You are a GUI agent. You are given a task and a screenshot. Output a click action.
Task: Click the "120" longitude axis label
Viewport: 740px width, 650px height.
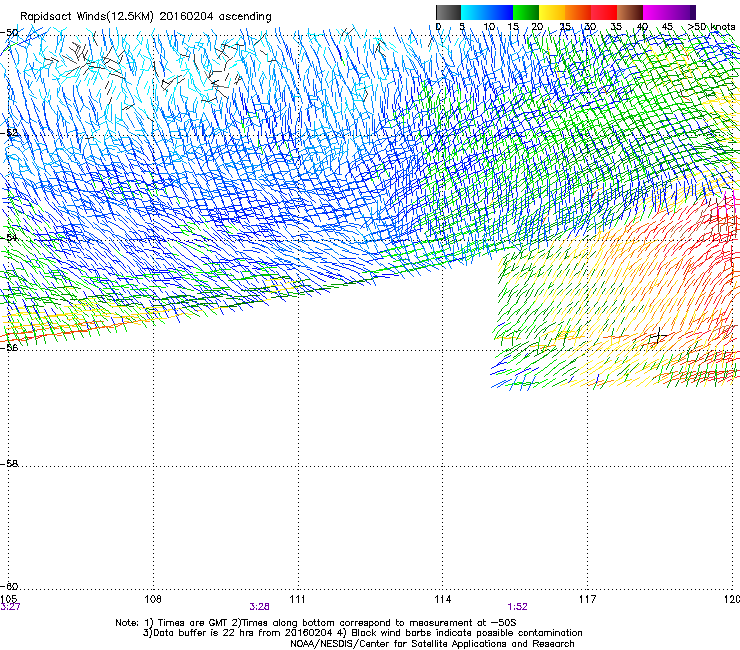pos(732,599)
